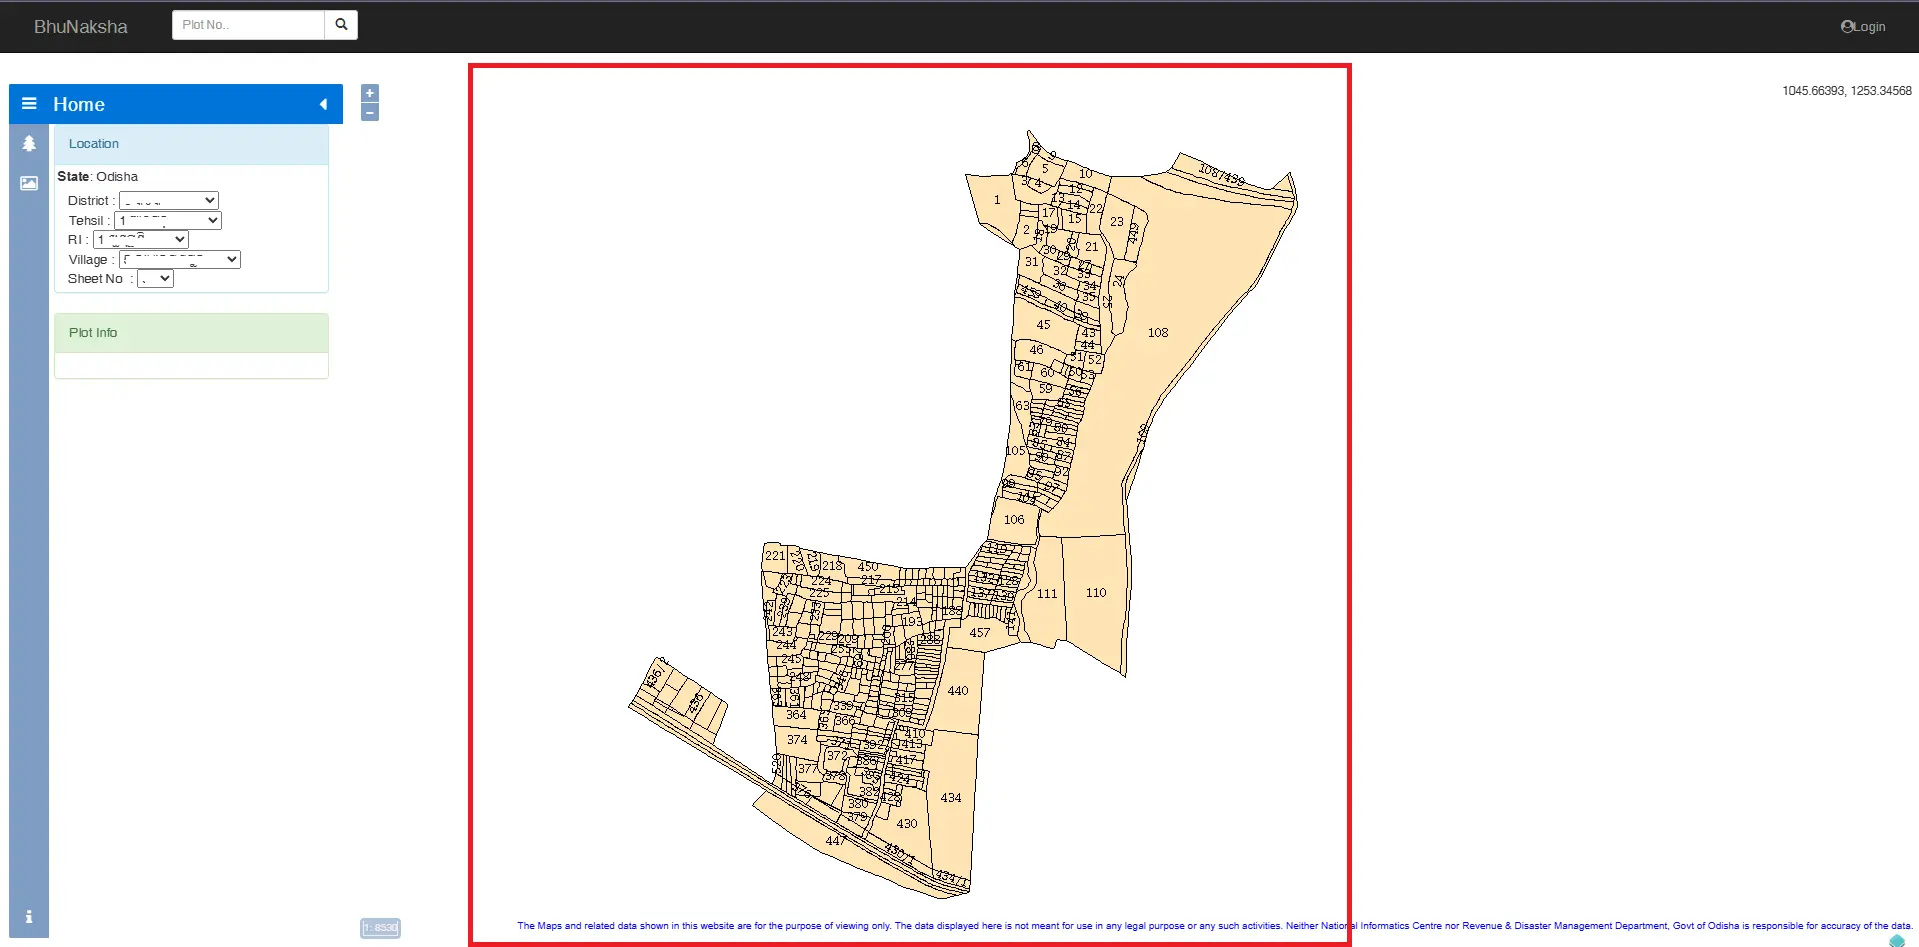Collapse the Home panel with the arrow

[x=322, y=103]
